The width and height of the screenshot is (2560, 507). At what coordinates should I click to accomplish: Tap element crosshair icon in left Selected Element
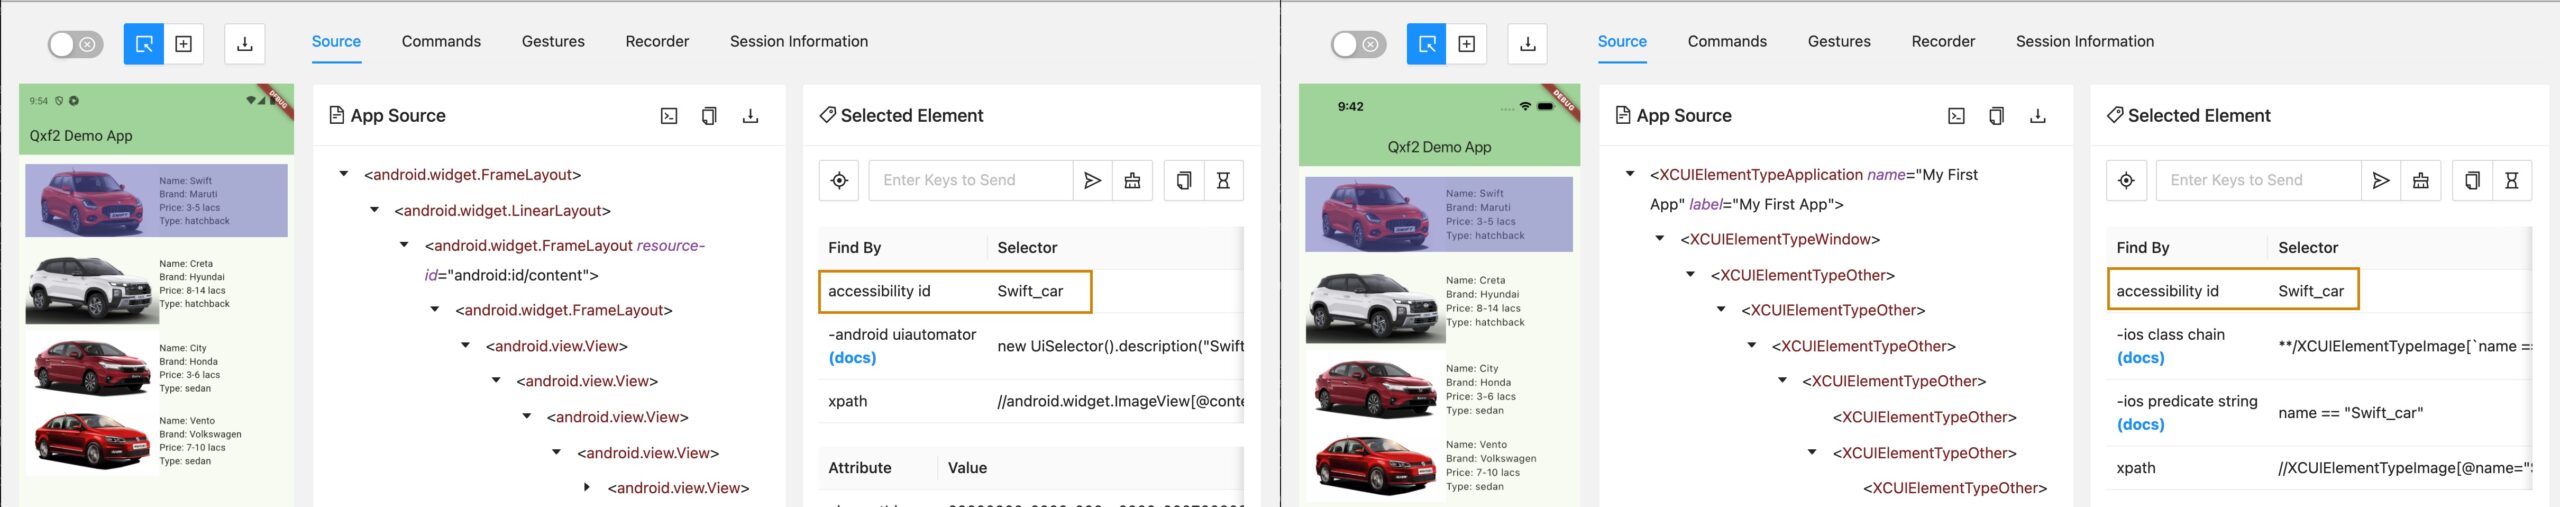pyautogui.click(x=839, y=181)
